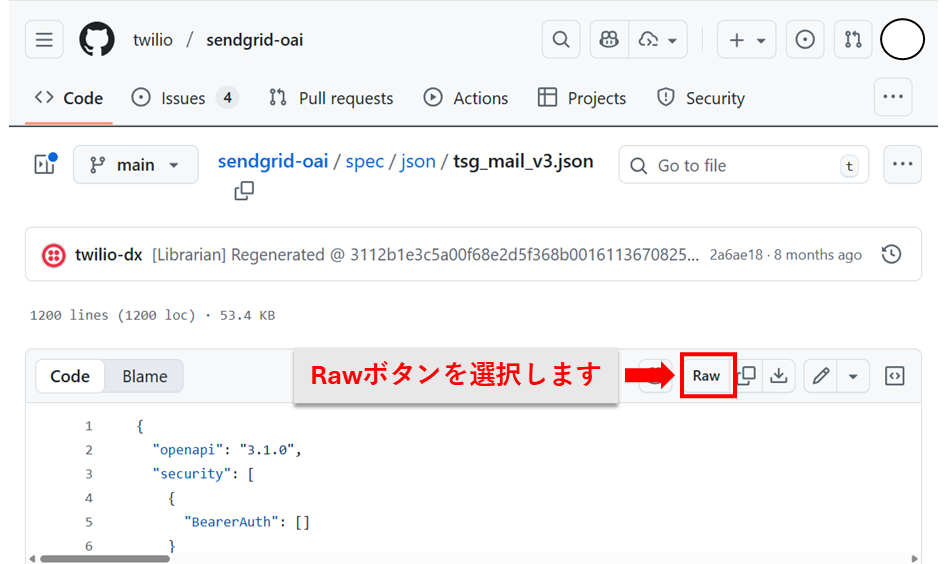Open the search magnifier button

(x=561, y=40)
